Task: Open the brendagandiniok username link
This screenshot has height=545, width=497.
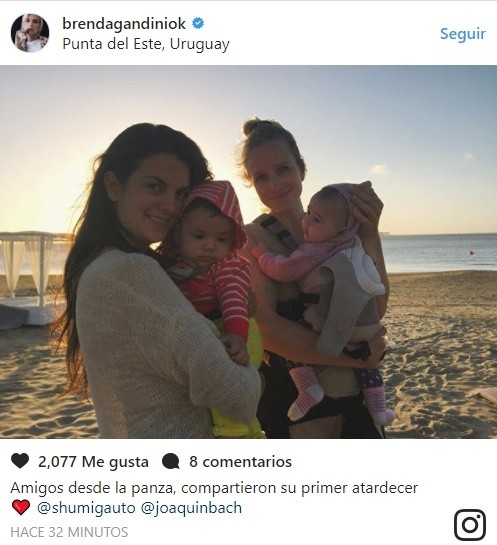Action: tap(124, 24)
